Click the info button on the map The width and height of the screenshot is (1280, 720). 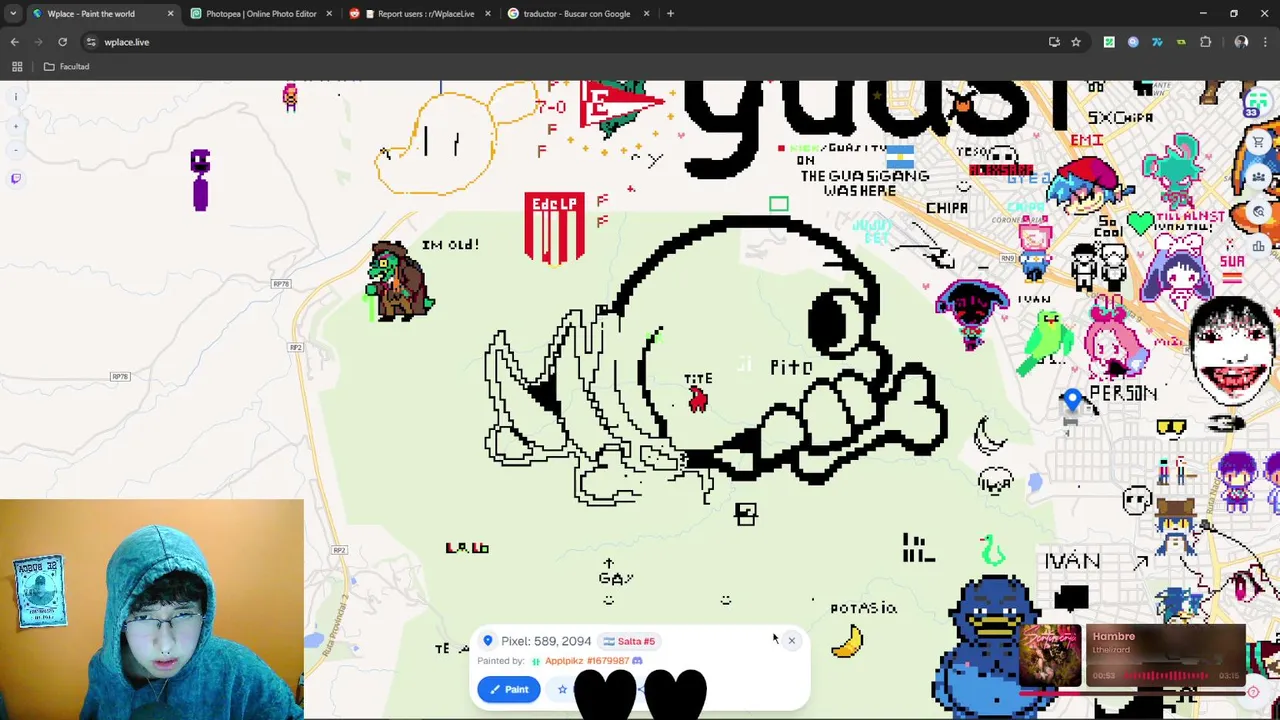click(x=16, y=97)
